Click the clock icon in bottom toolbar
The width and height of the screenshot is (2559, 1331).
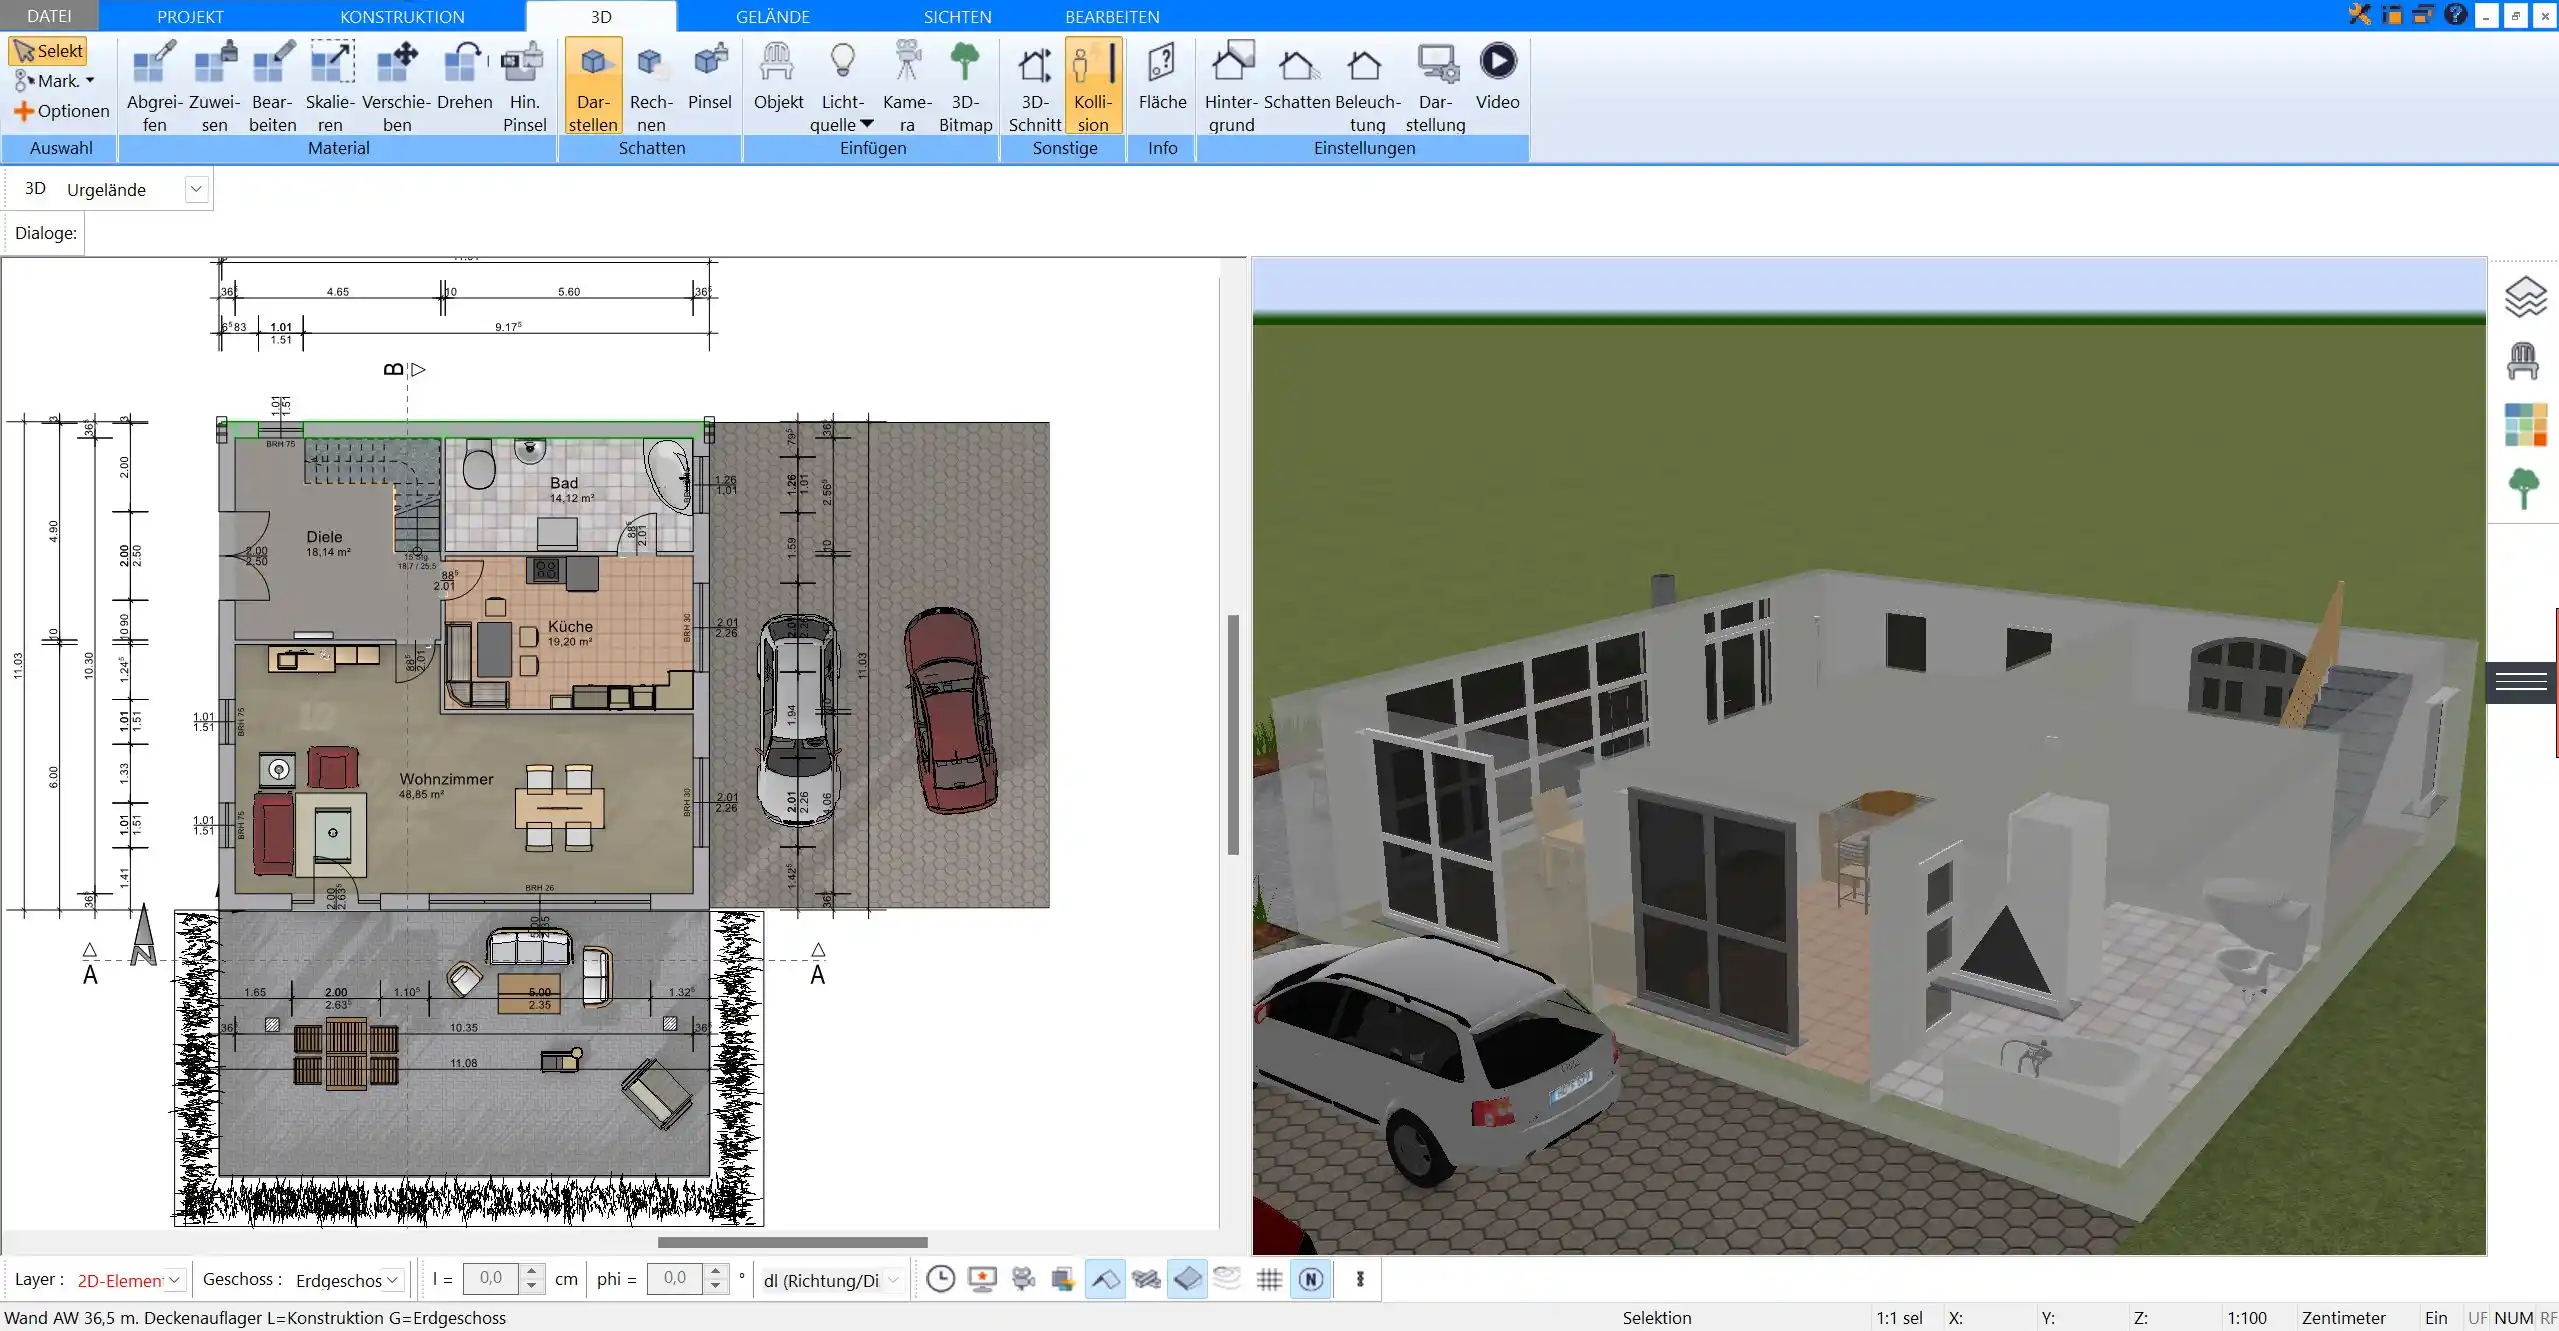940,1279
